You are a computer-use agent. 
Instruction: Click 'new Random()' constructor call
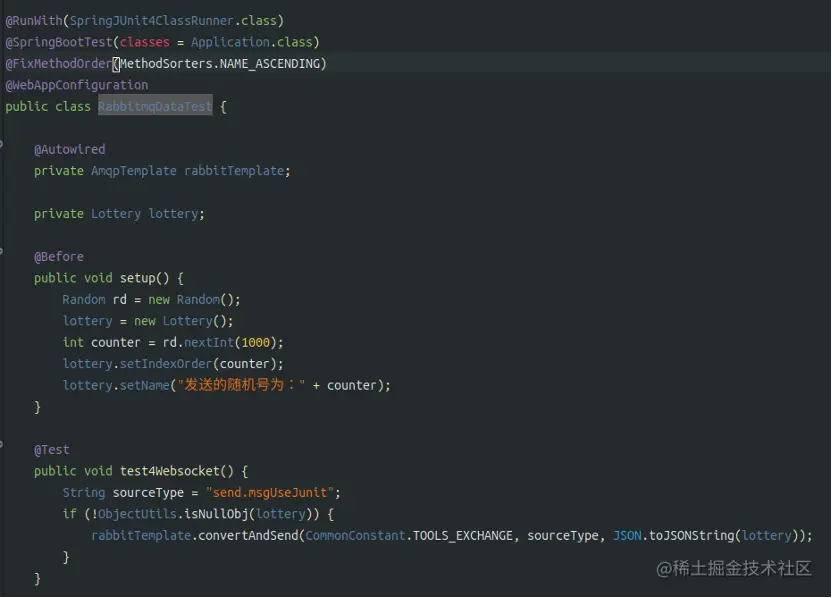click(x=191, y=300)
